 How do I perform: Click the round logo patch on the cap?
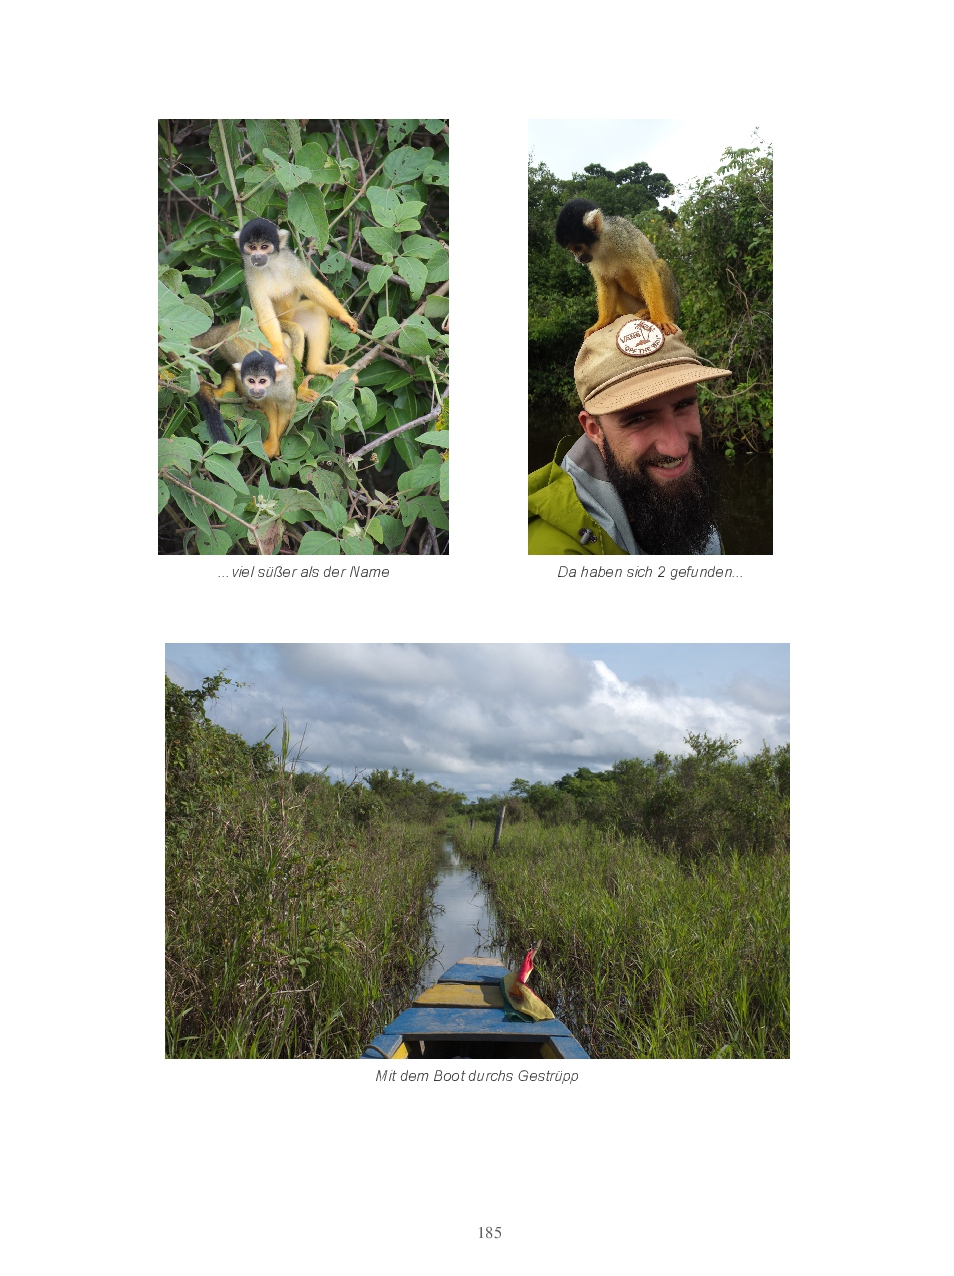(x=640, y=338)
